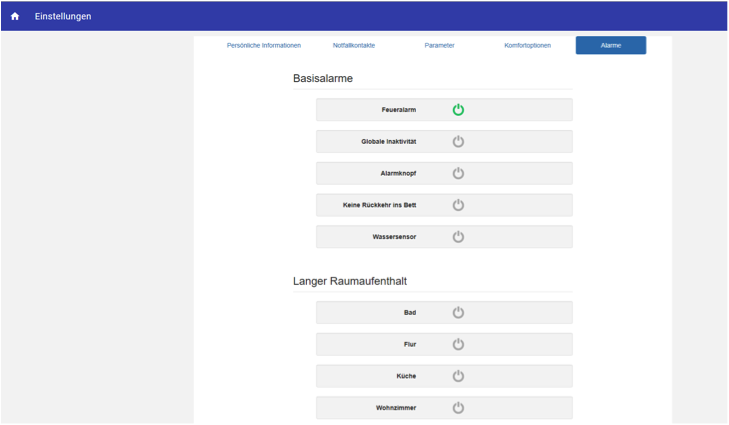Click the Langer Raumaufenthalt heading
The height and width of the screenshot is (425, 729).
(350, 281)
